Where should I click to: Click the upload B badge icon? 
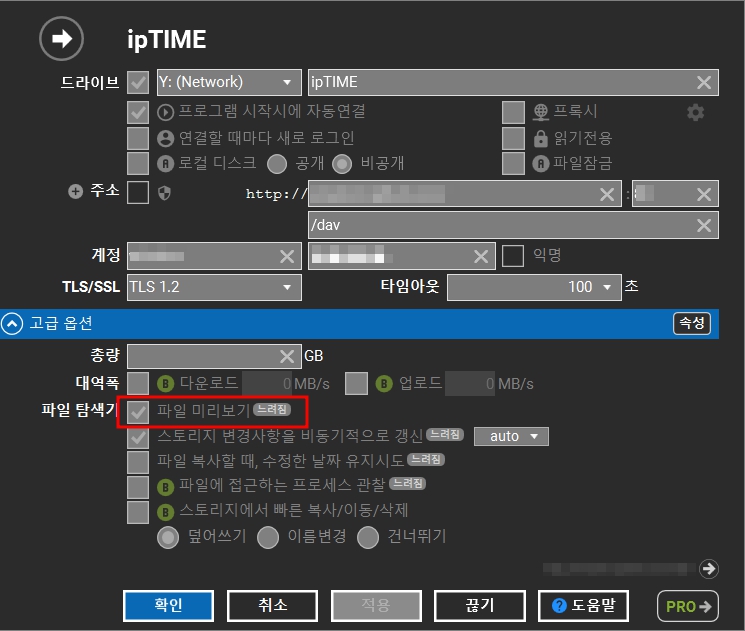pyautogui.click(x=384, y=383)
